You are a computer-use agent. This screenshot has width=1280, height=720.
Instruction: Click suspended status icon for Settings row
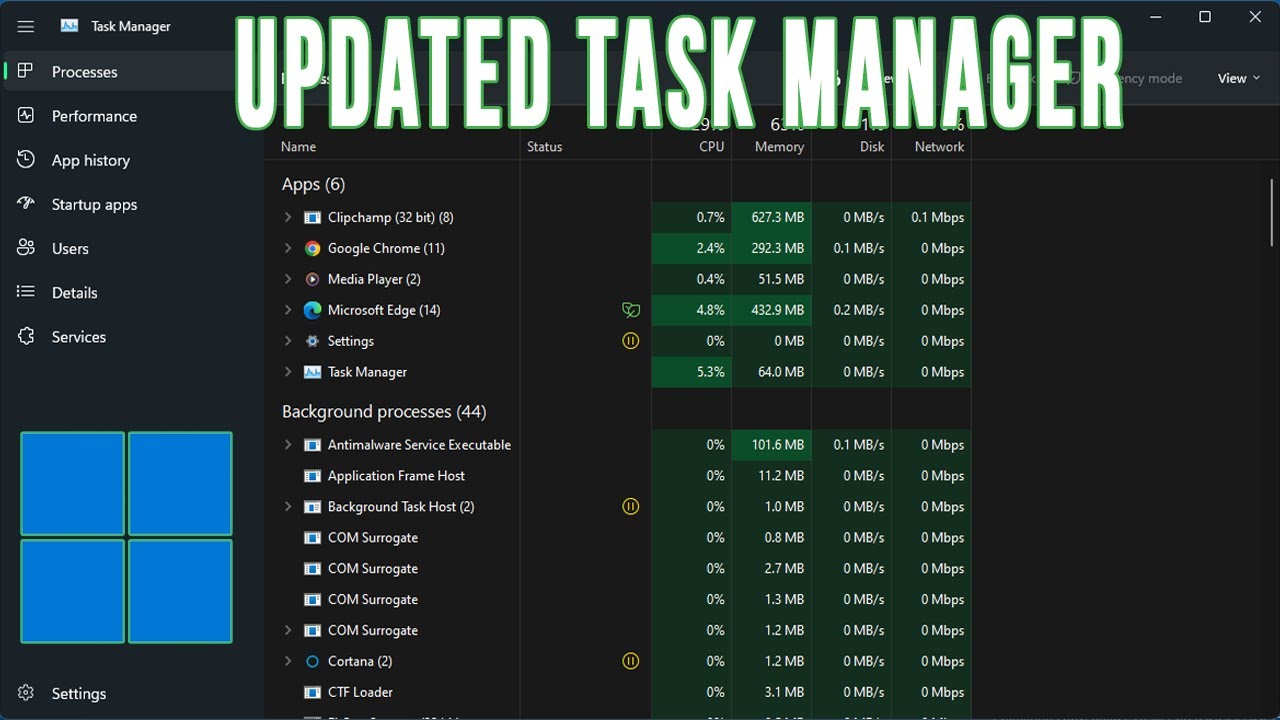pyautogui.click(x=630, y=340)
